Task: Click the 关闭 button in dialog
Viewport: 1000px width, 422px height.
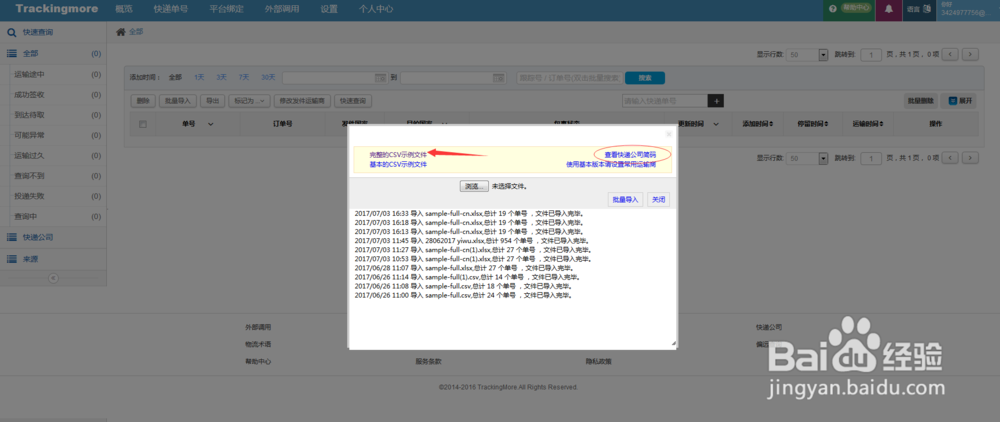Action: pyautogui.click(x=658, y=200)
